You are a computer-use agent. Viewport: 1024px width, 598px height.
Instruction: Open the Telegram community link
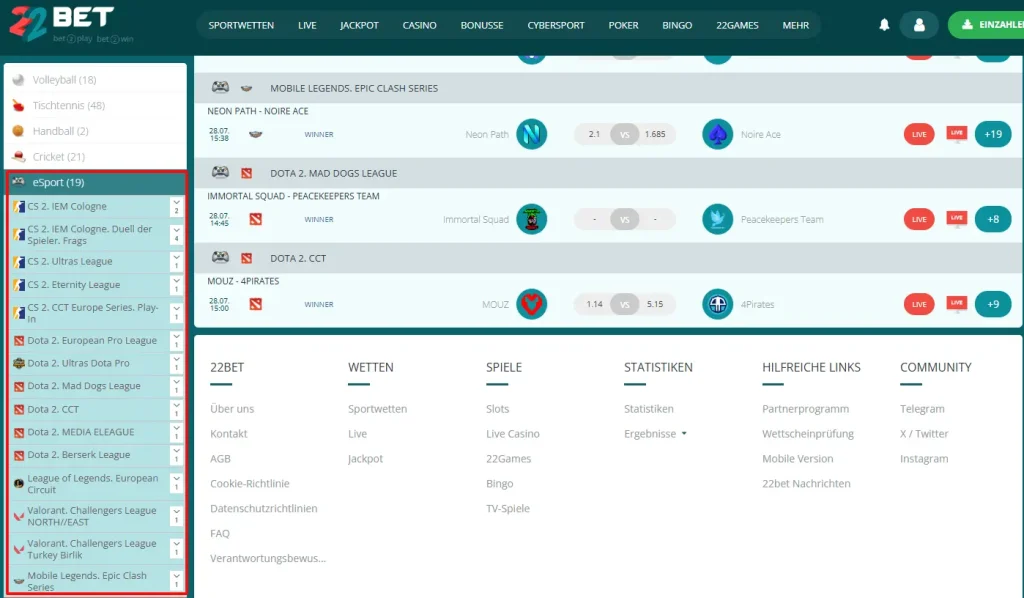click(x=922, y=409)
